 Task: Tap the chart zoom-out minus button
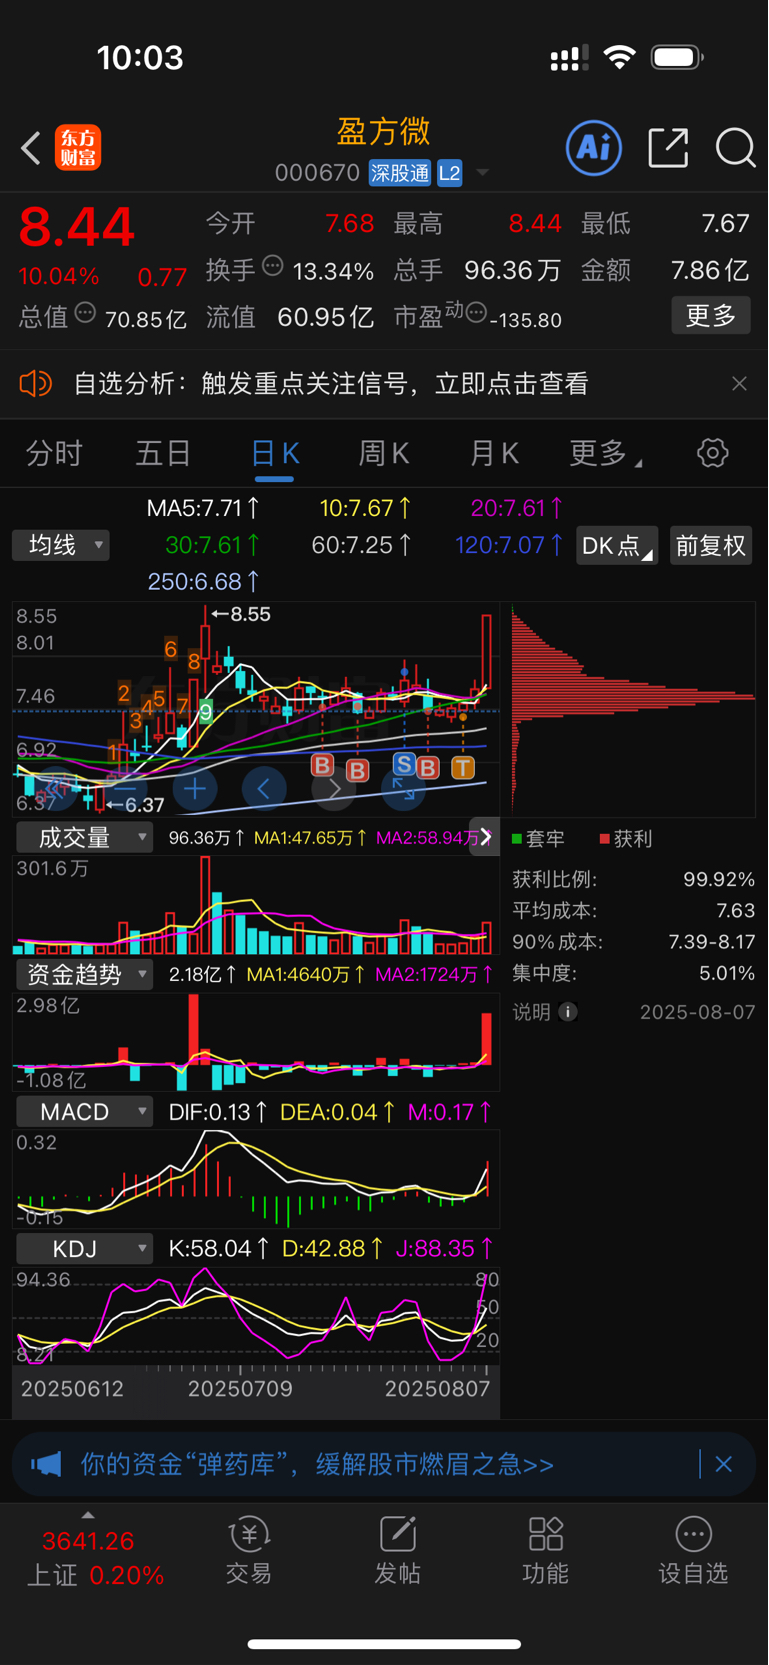(x=124, y=789)
